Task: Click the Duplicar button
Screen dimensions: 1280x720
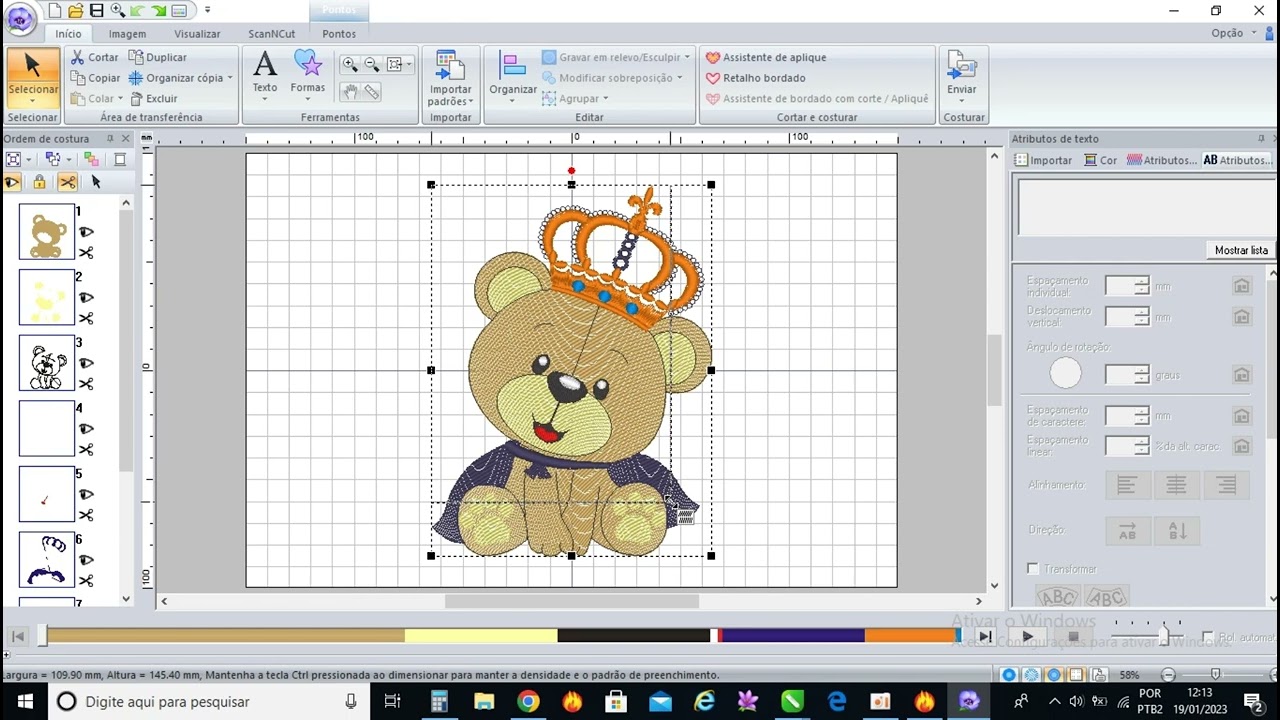Action: click(158, 57)
